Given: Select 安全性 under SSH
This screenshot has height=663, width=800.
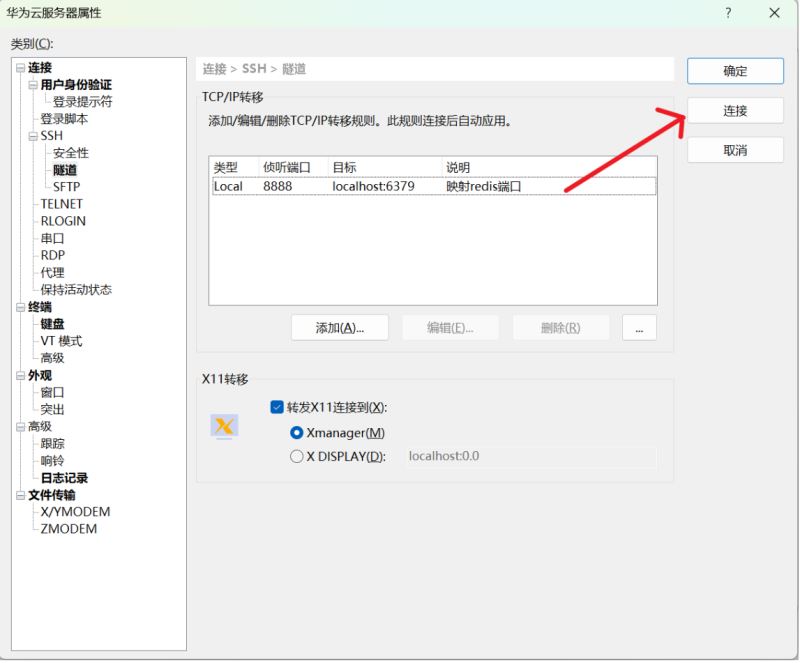Looking at the screenshot, I should coord(71,153).
